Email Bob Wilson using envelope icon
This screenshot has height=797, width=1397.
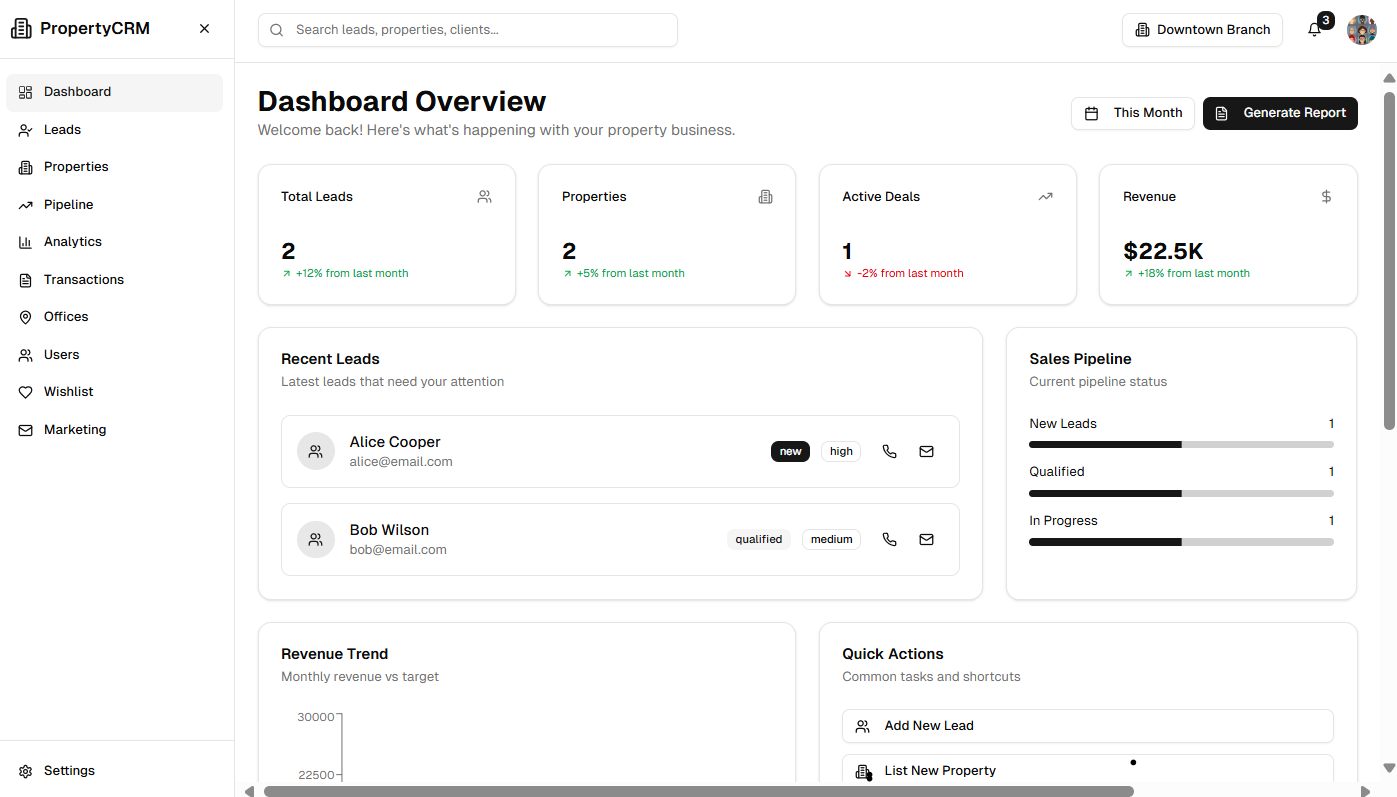click(926, 539)
